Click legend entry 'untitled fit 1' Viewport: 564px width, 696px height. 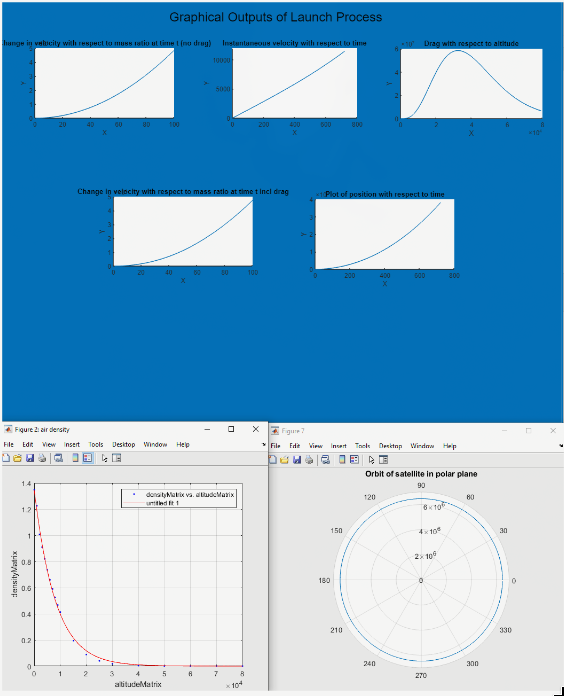pyautogui.click(x=162, y=503)
